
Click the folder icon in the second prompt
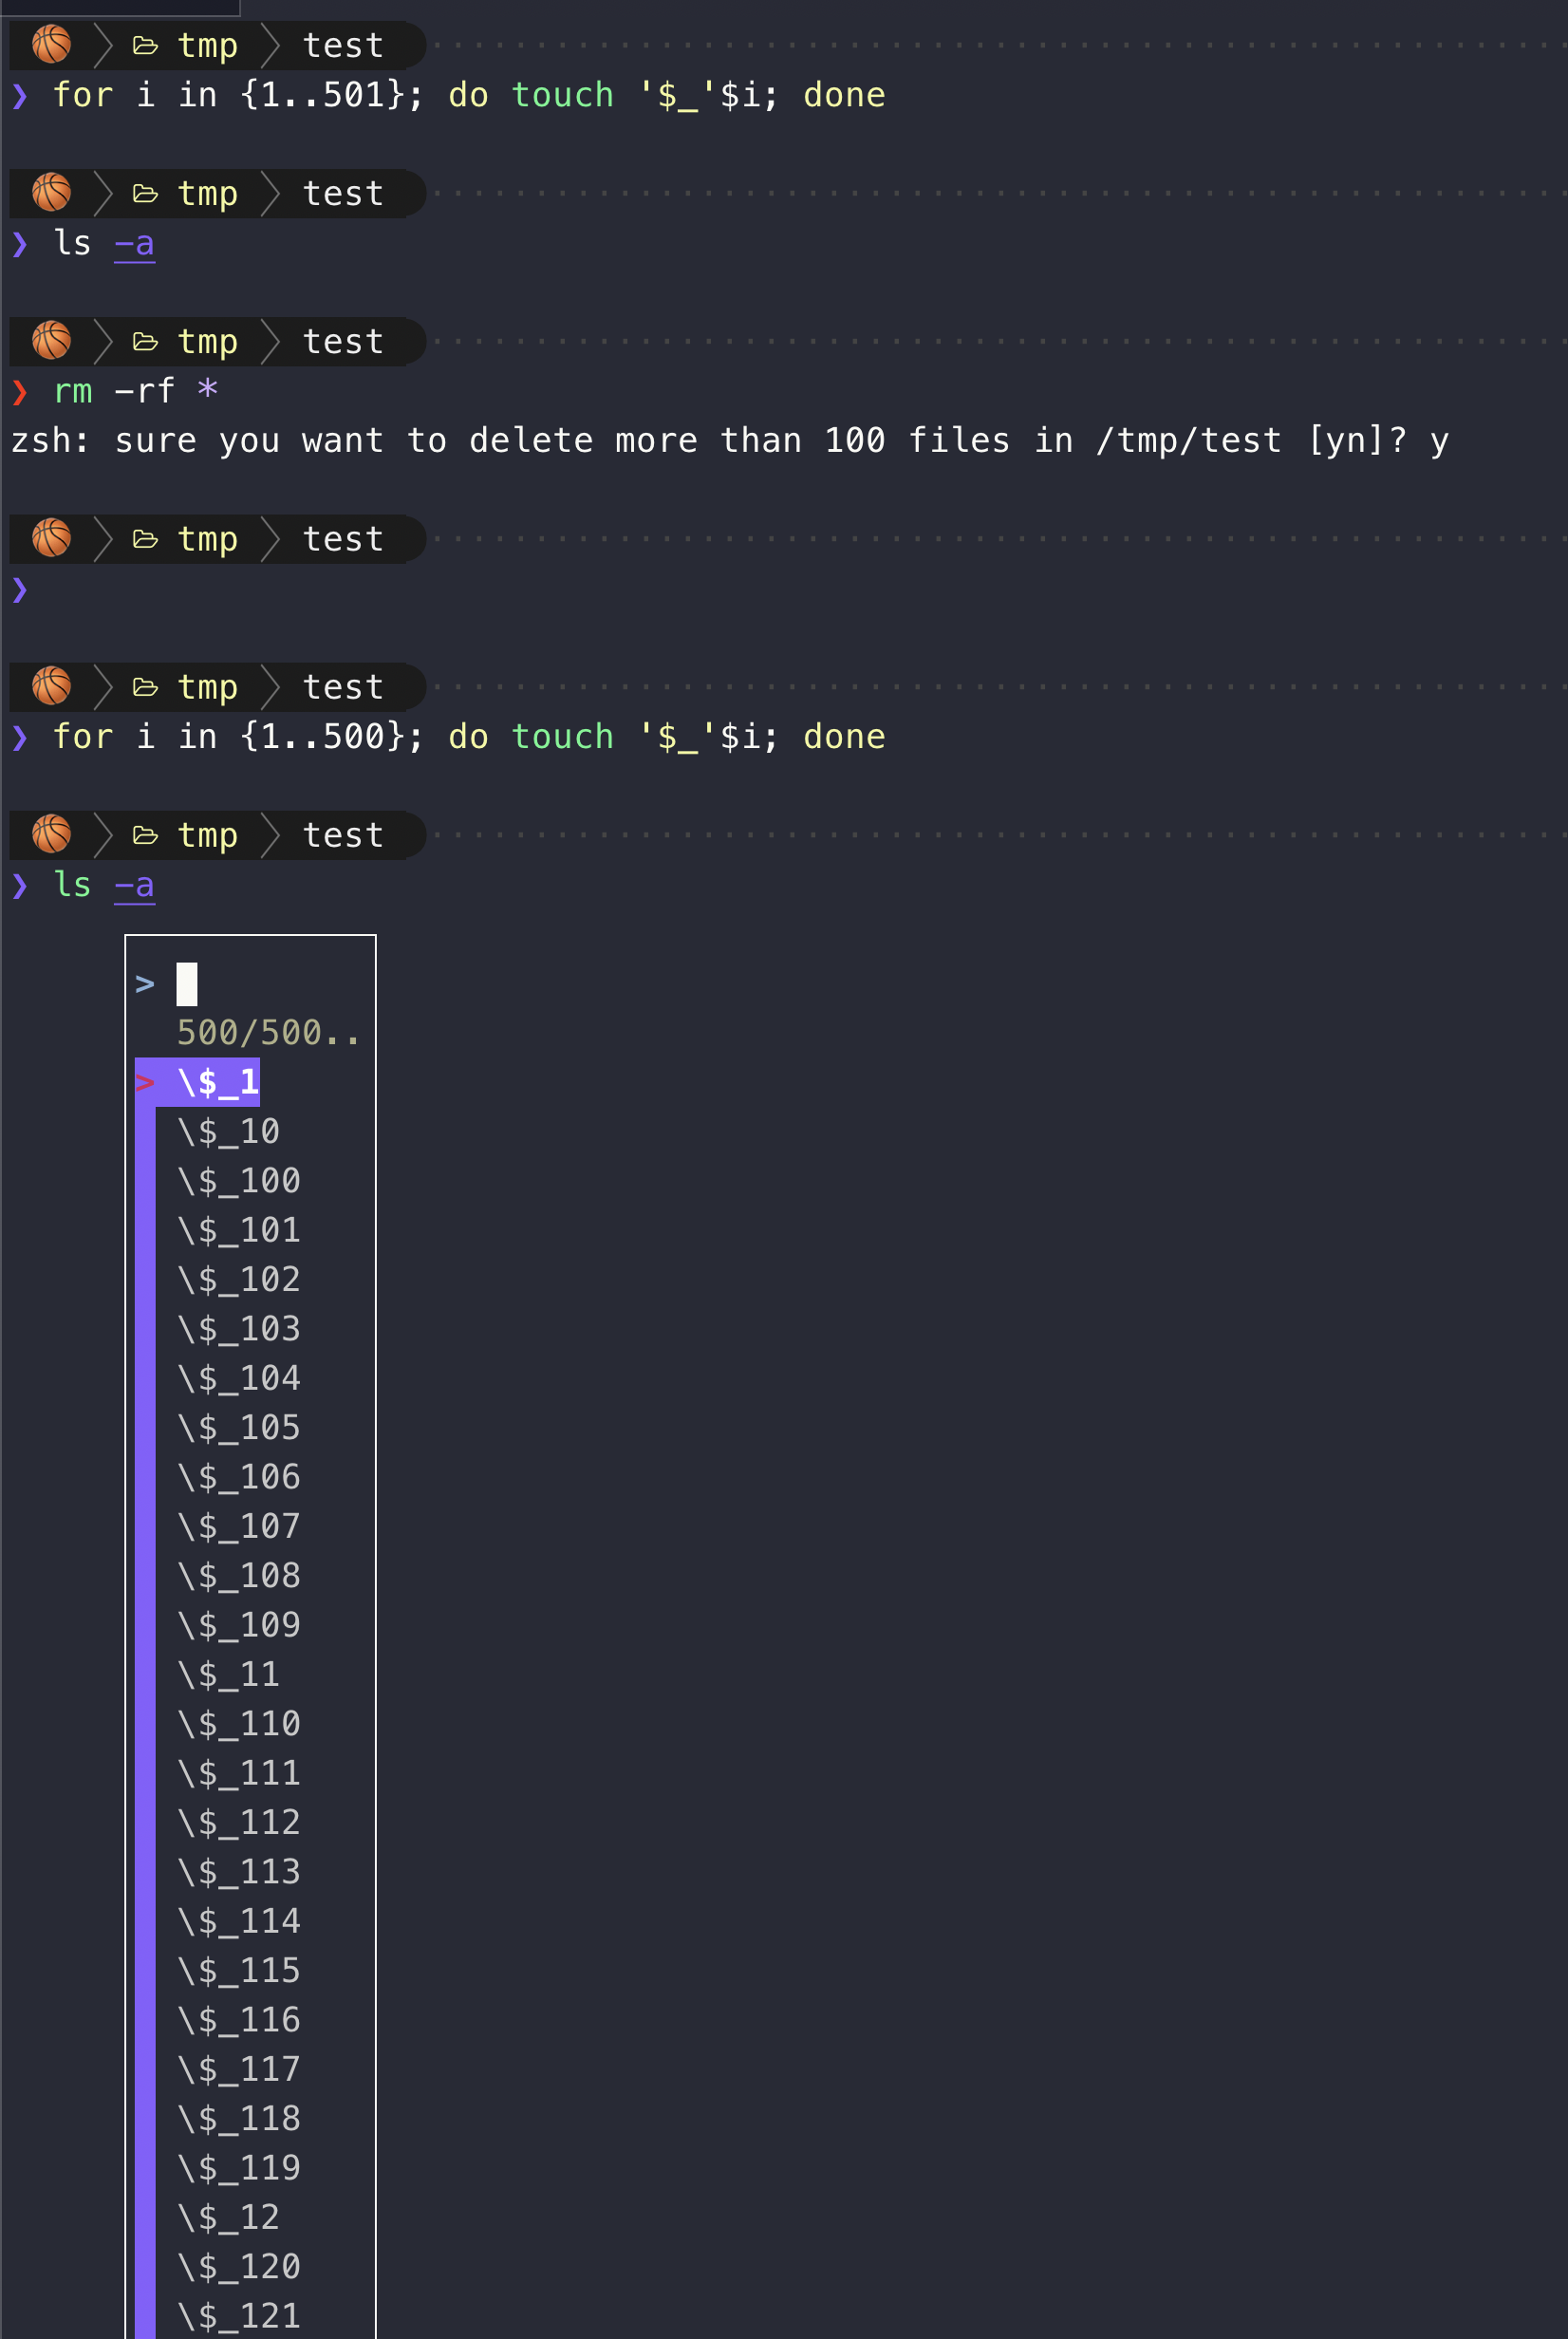[145, 193]
